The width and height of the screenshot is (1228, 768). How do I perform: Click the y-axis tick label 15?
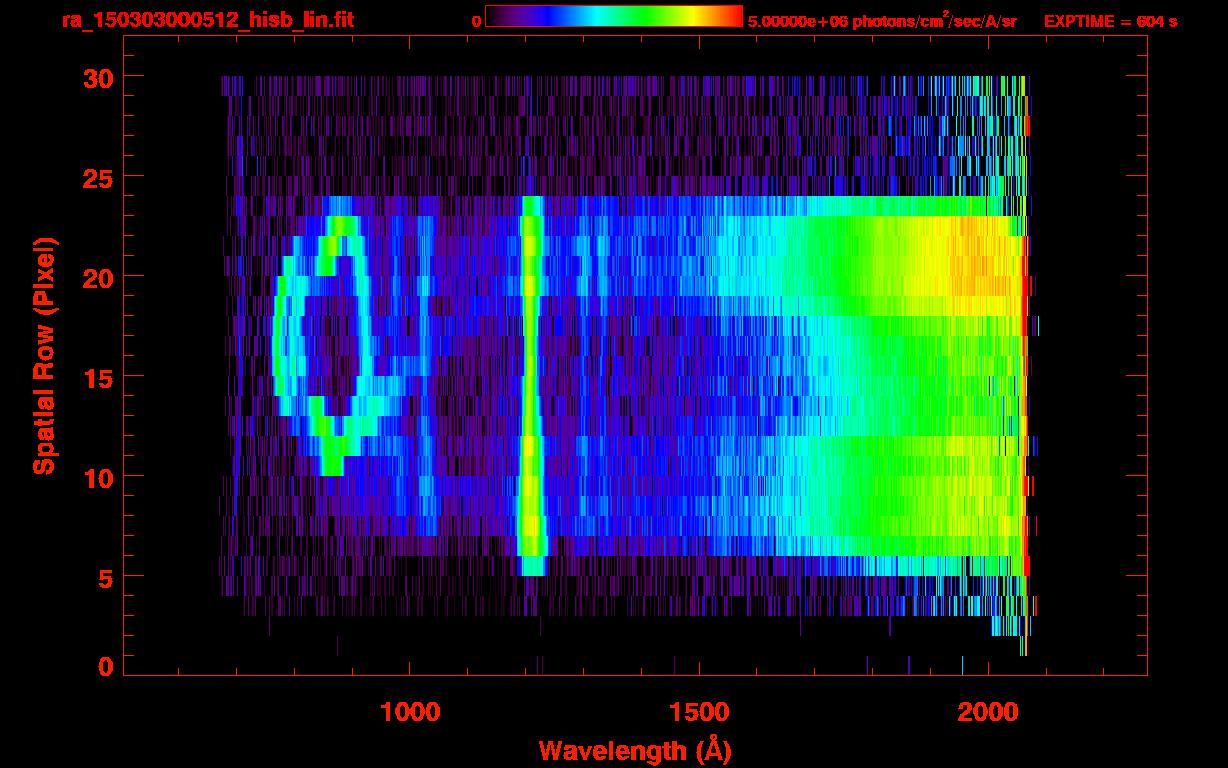coord(98,377)
